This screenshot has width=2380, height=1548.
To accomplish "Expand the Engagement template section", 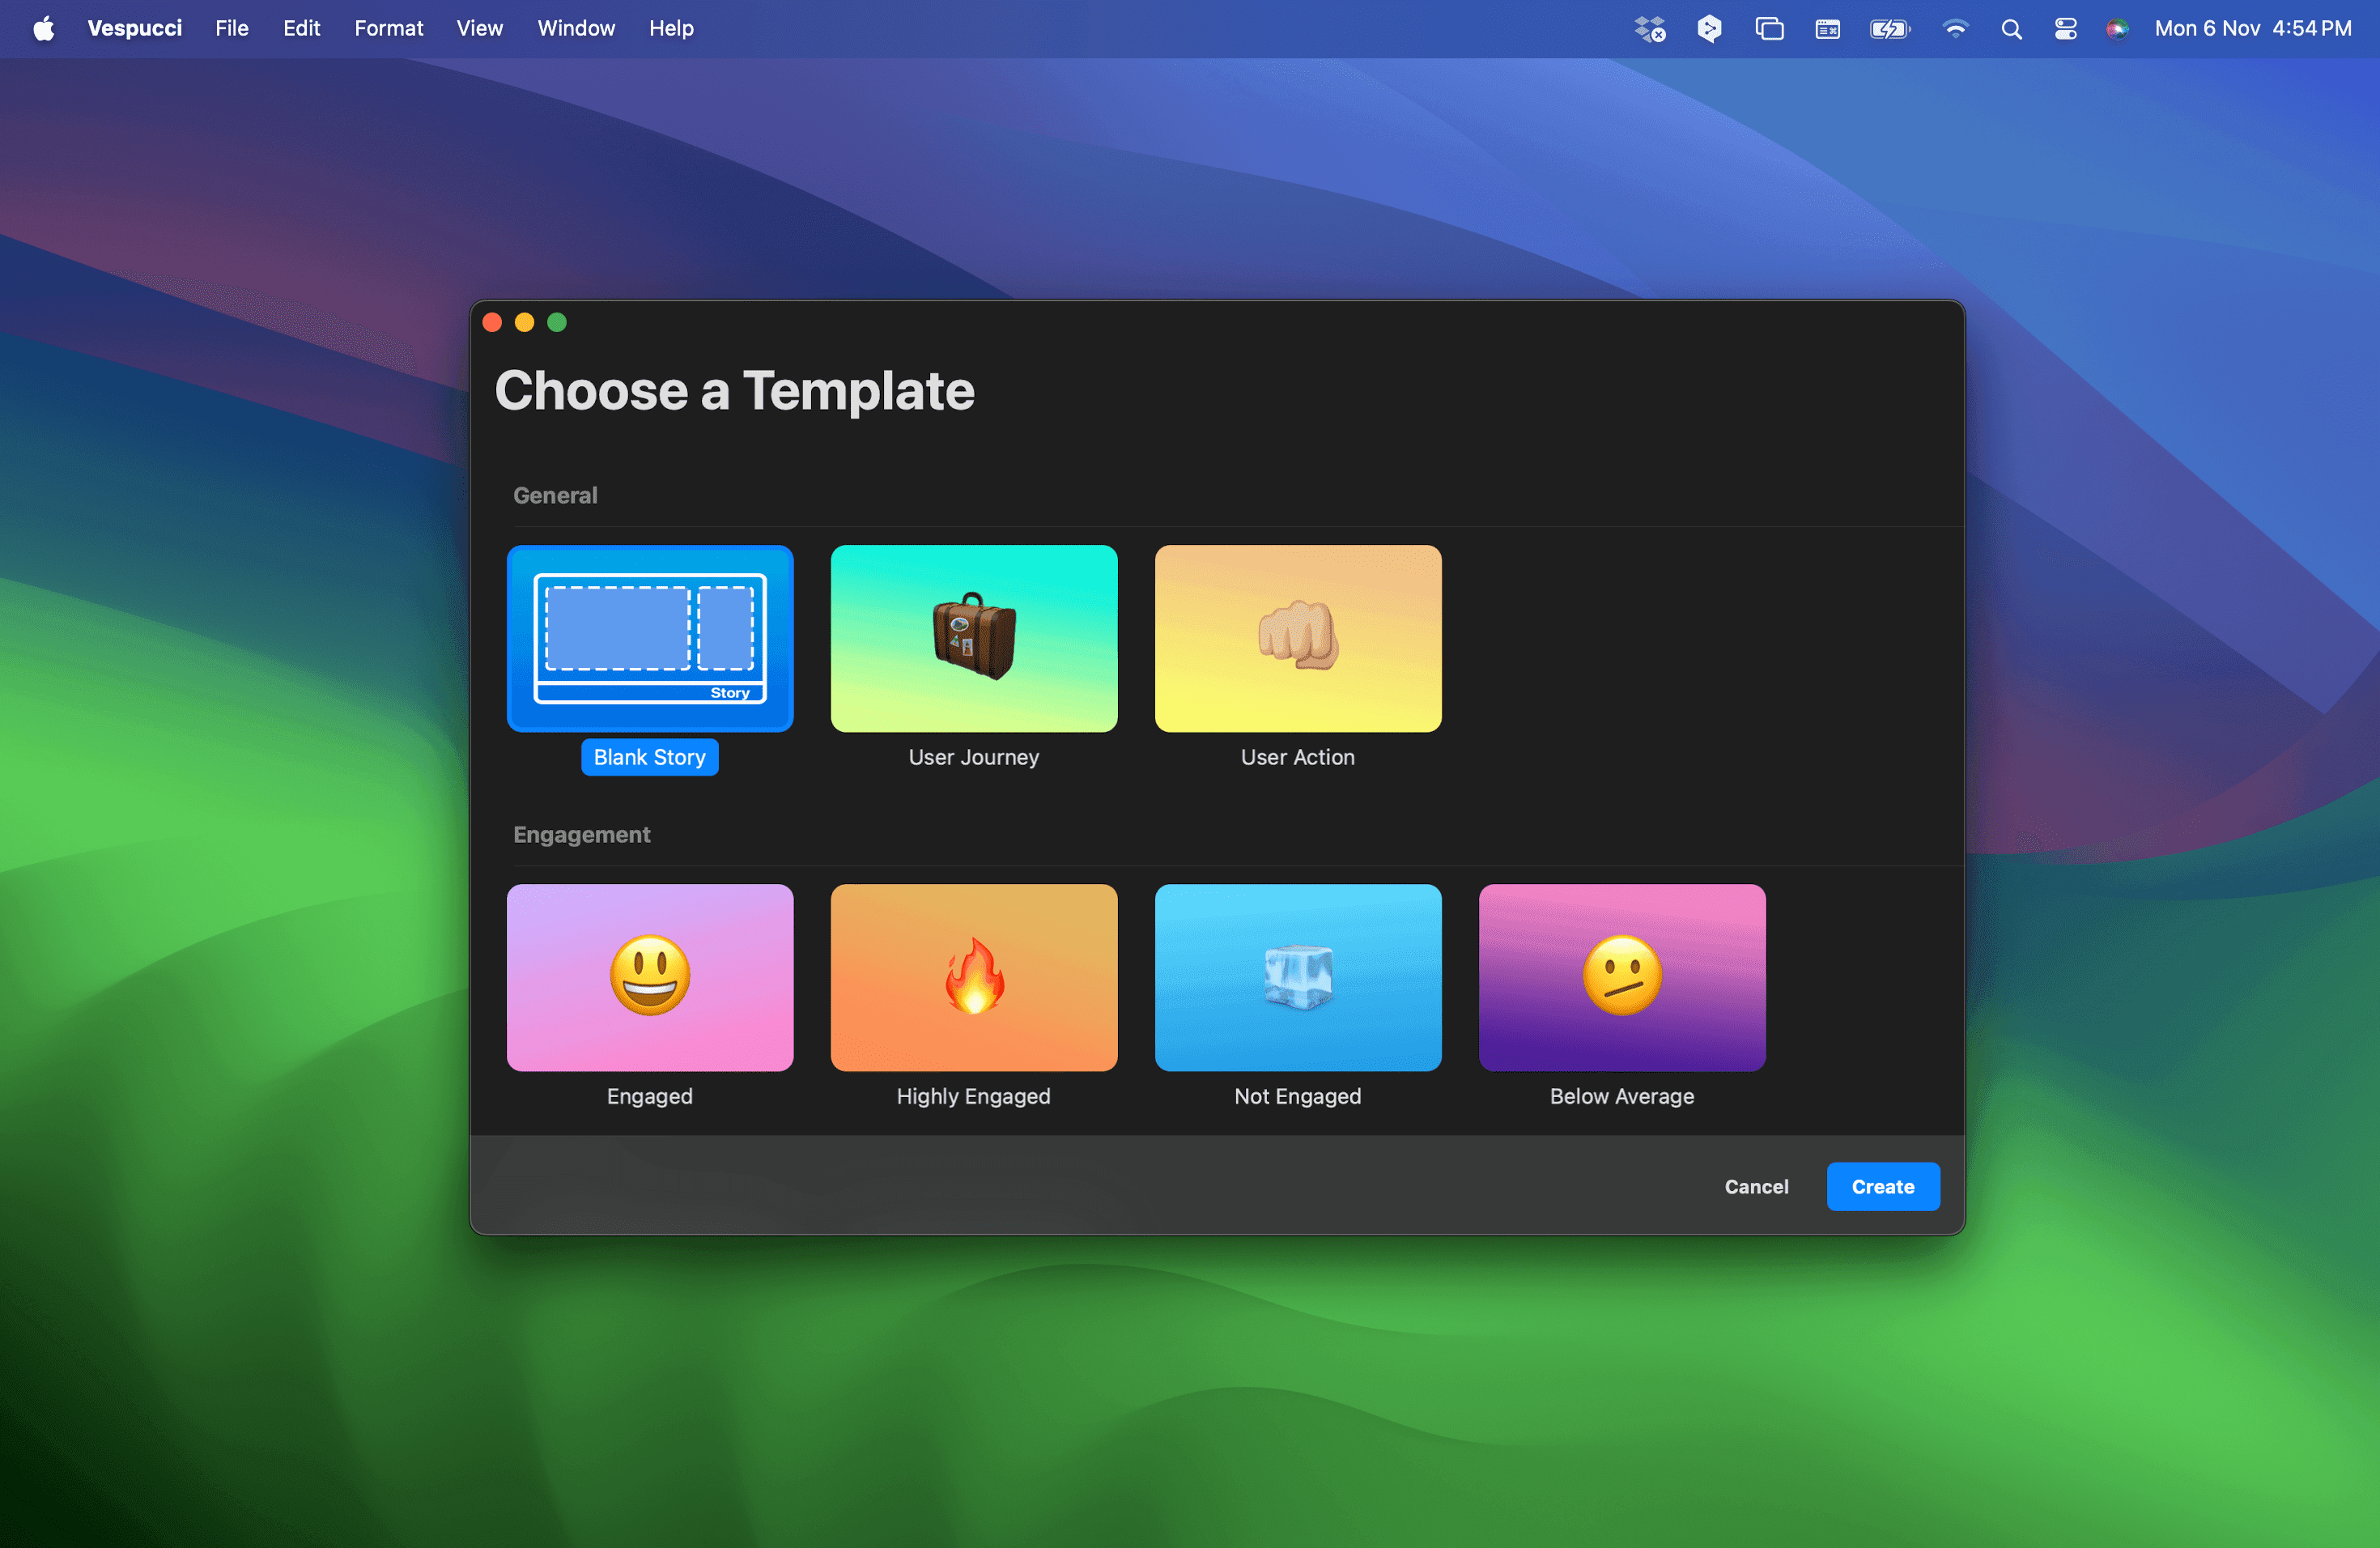I will pos(581,835).
